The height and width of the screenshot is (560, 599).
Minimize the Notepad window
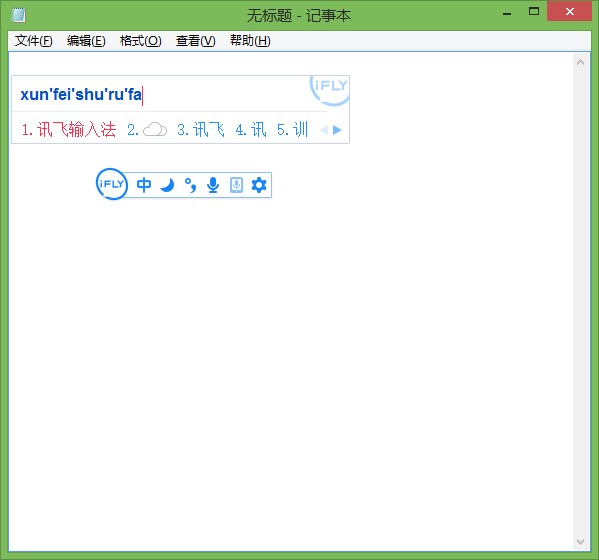pos(507,13)
